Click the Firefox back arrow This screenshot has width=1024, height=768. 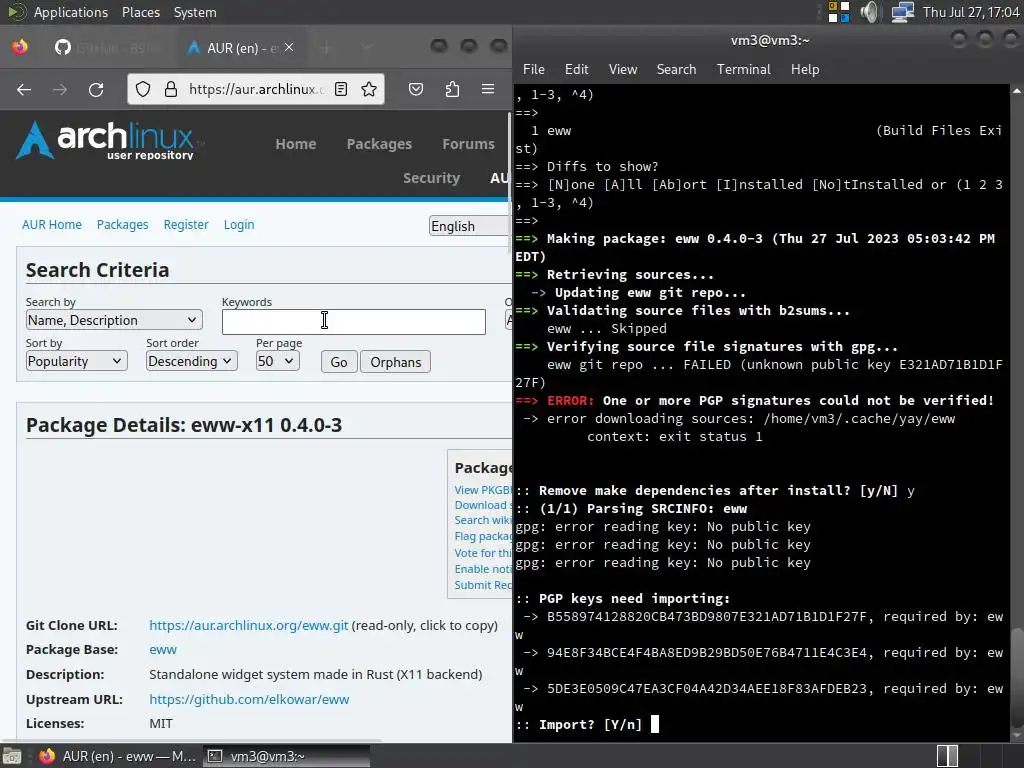[24, 89]
